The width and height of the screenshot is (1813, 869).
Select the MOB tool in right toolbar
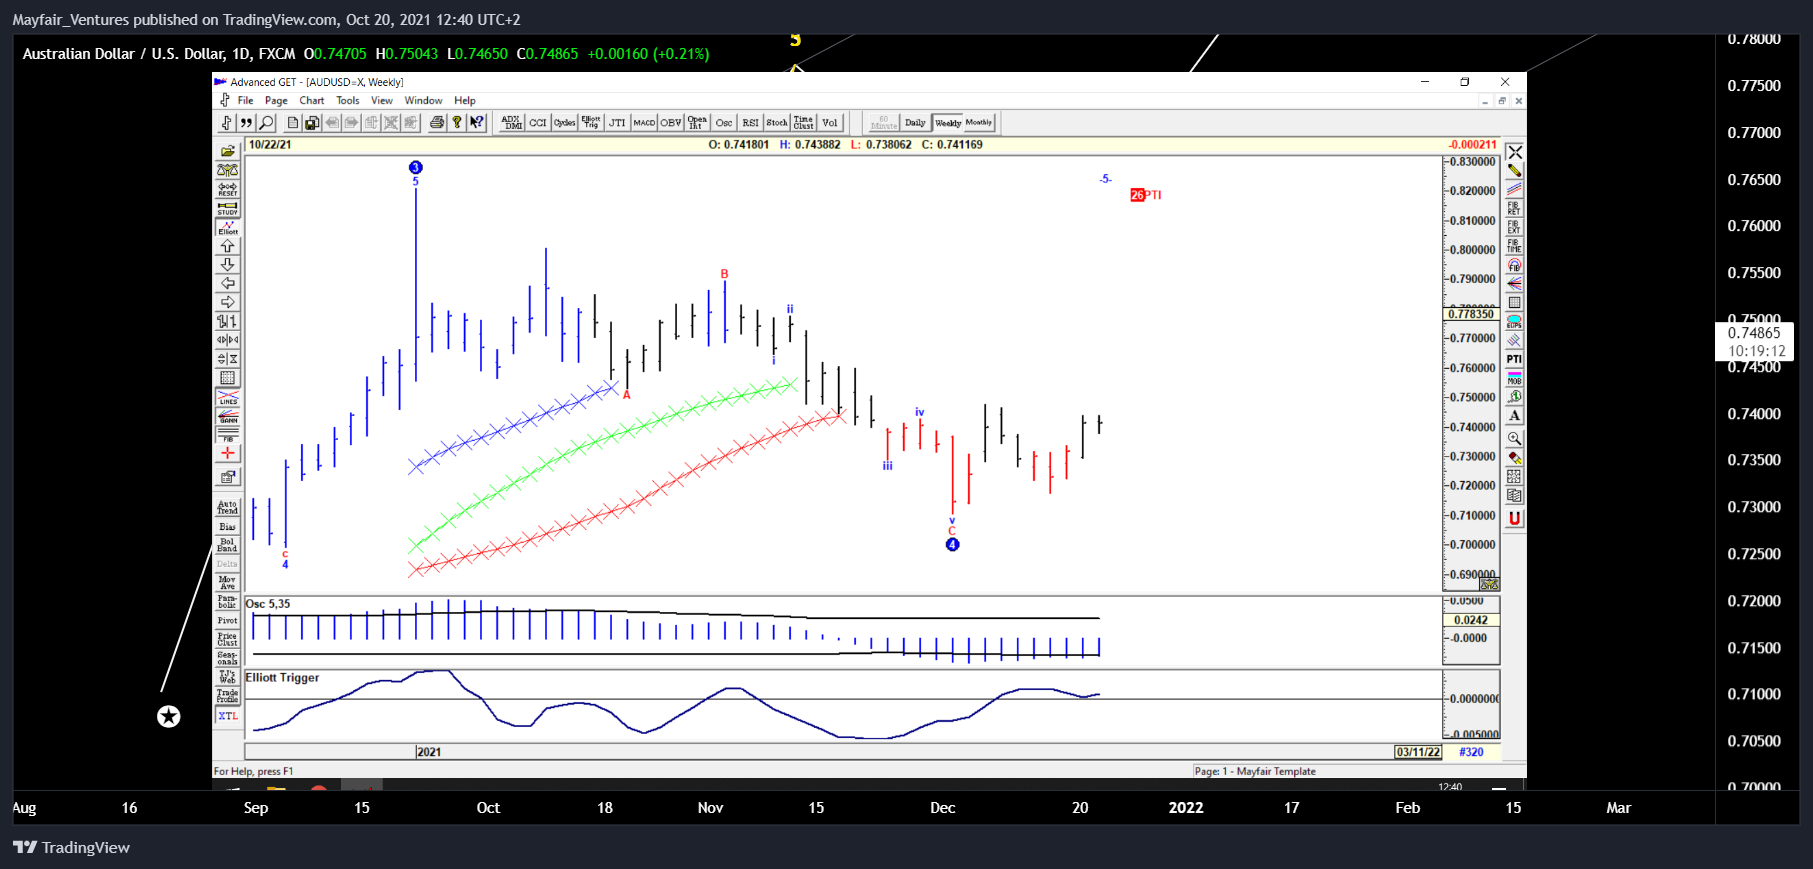tap(1514, 378)
